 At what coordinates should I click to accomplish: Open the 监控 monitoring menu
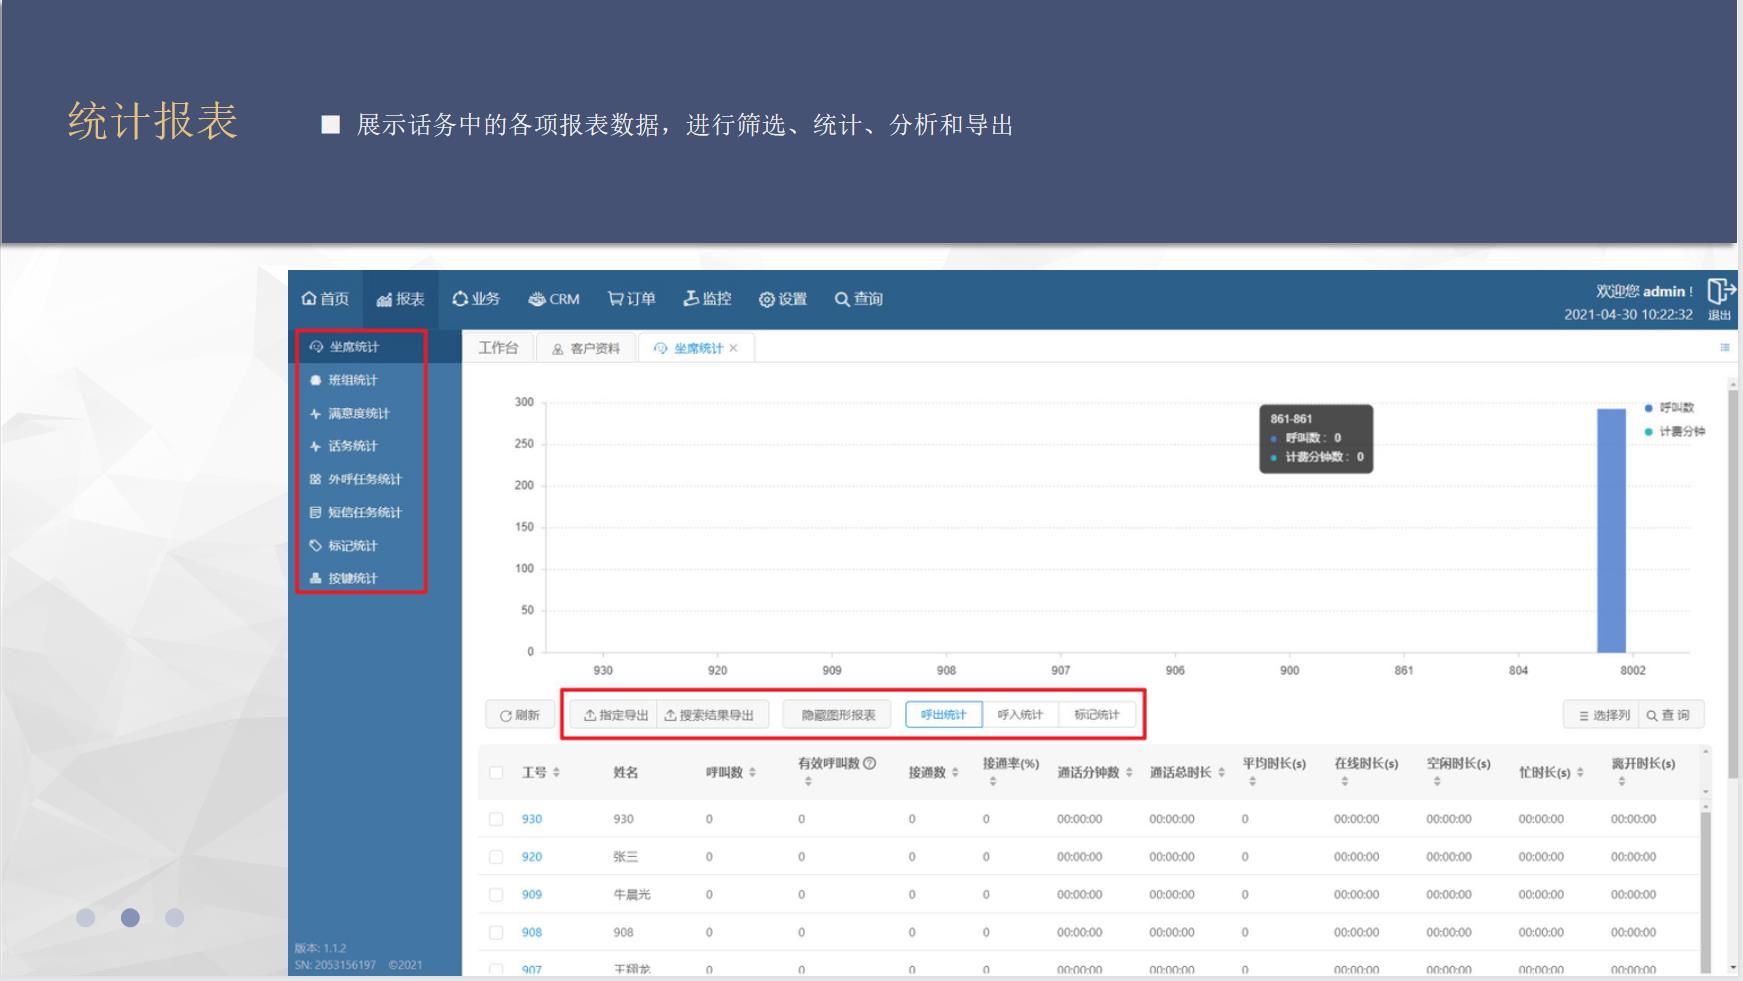pos(708,299)
